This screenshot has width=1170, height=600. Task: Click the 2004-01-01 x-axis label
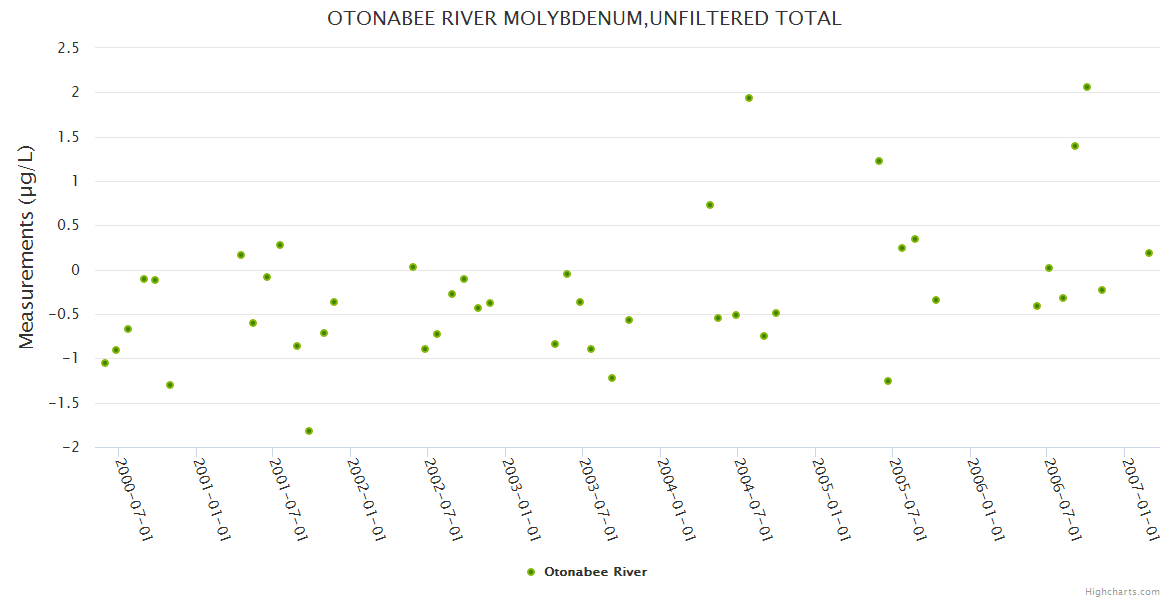(x=677, y=500)
